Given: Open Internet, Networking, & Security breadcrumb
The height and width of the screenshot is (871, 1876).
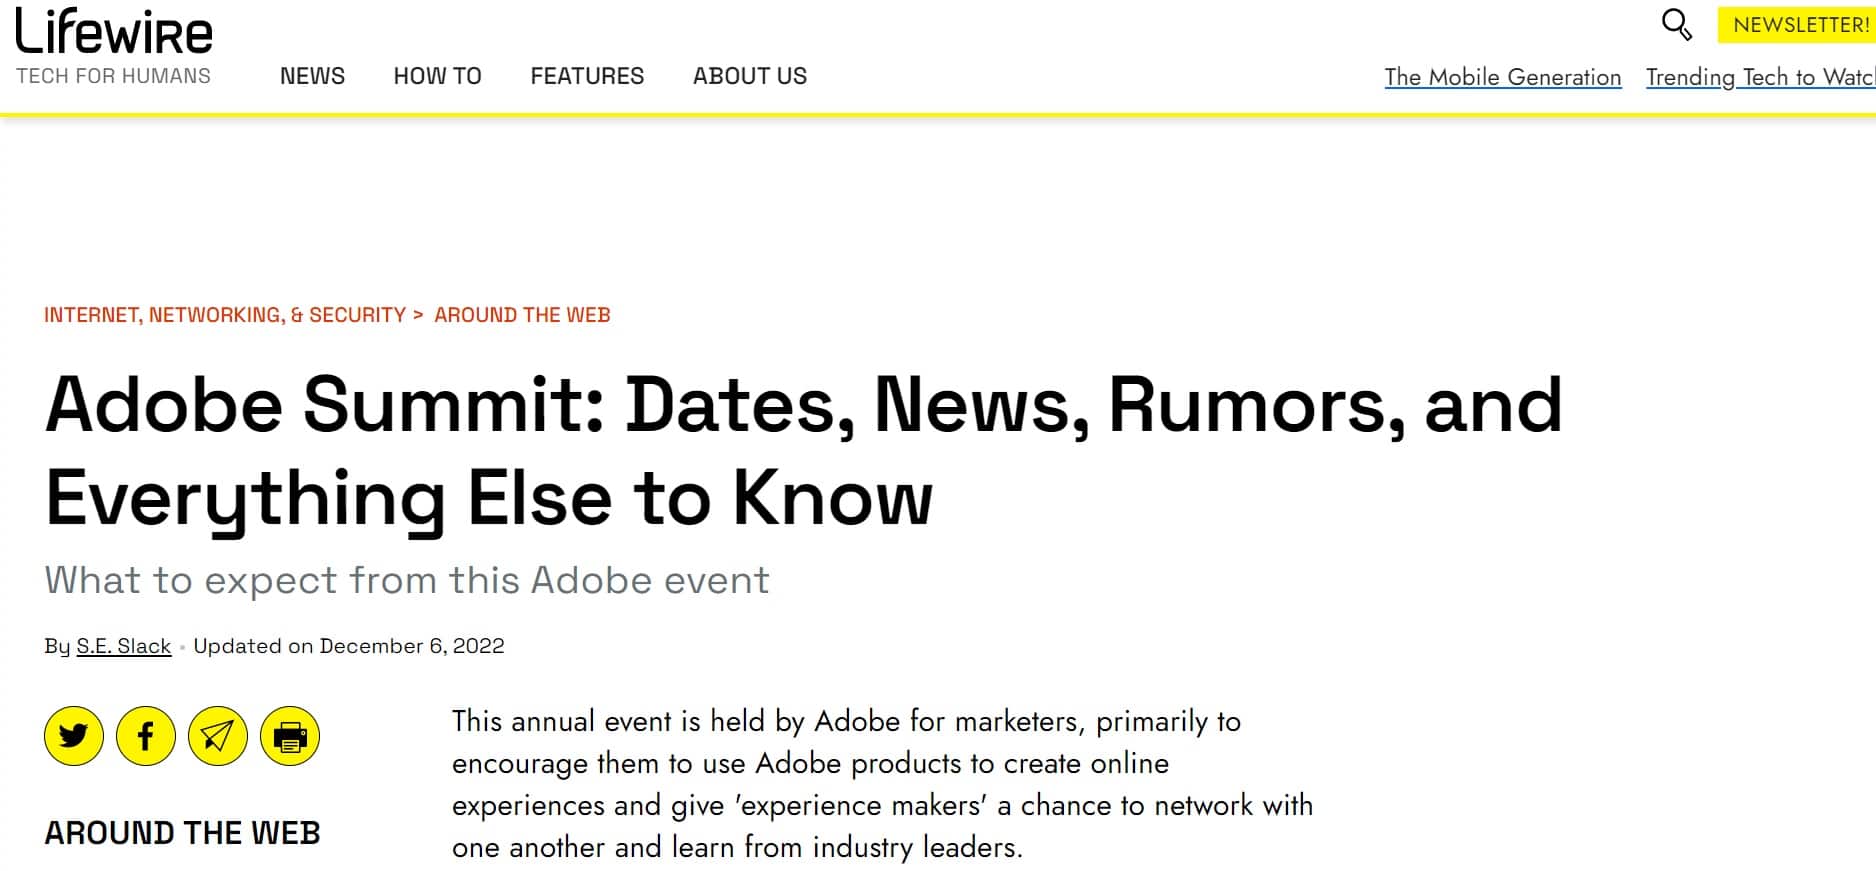Looking at the screenshot, I should [225, 315].
